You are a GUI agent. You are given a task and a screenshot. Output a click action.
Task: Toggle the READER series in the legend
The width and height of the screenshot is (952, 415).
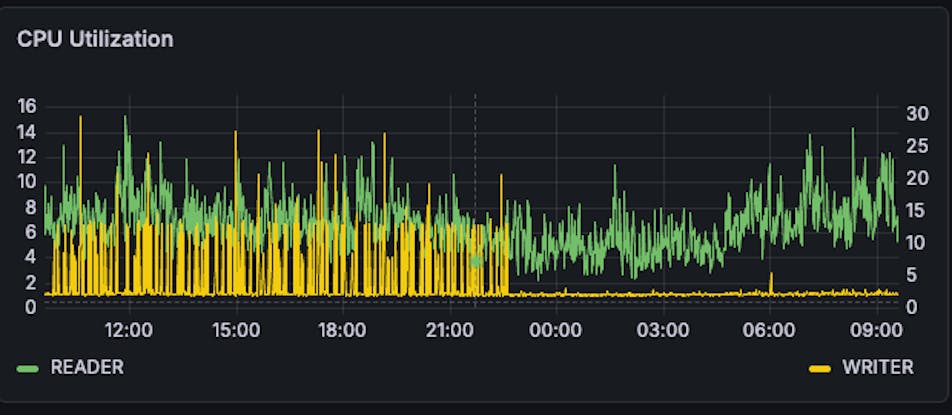tap(87, 367)
